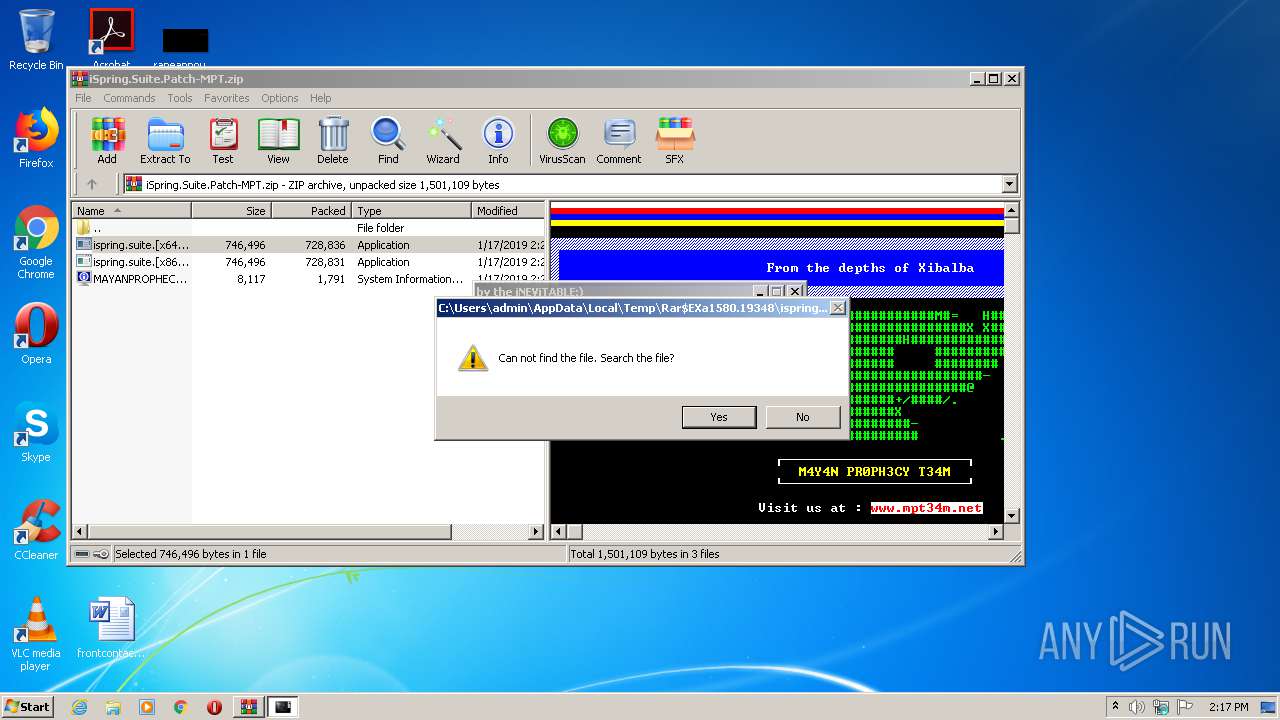Viewport: 1280px width, 720px height.
Task: Select the parent folder '..' row
Action: click(308, 228)
